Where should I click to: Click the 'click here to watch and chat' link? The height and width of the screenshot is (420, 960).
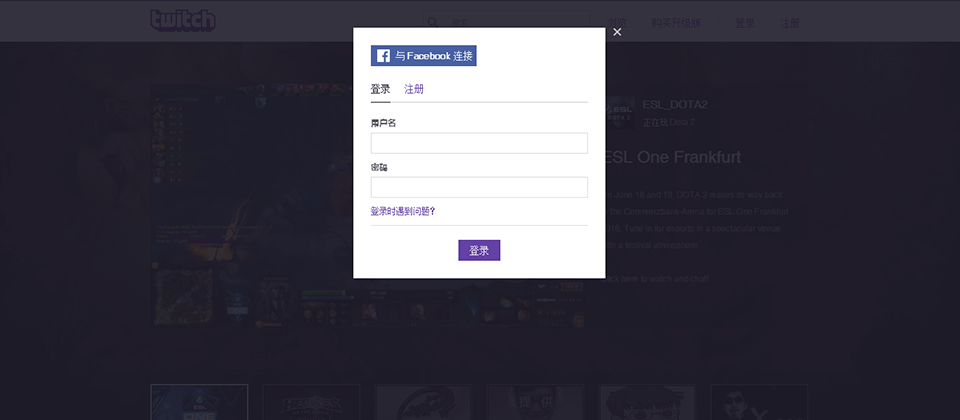point(657,279)
